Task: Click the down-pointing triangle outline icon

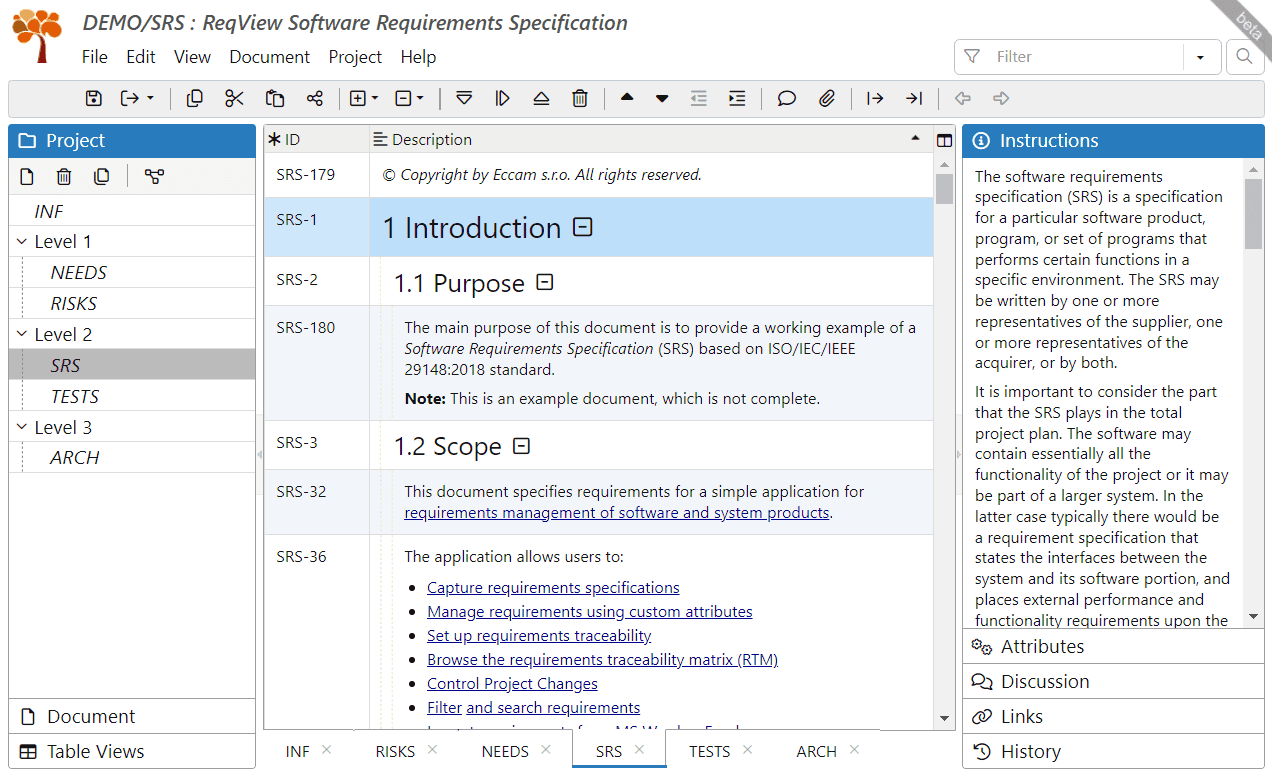Action: [464, 98]
